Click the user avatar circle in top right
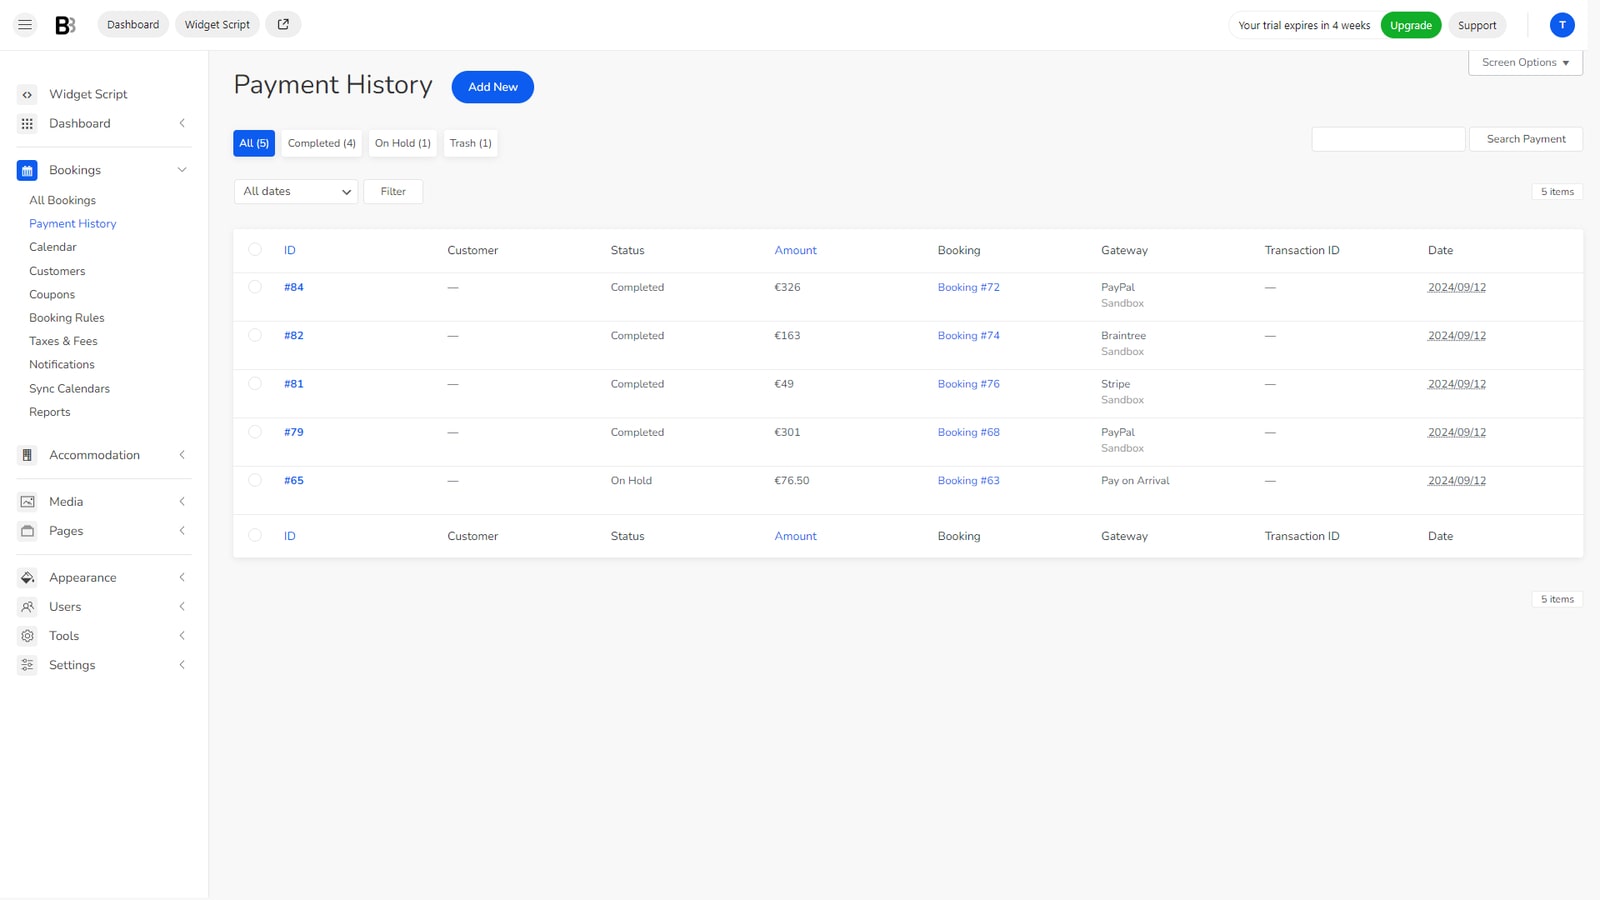Screen dimensions: 1600x900 point(1562,24)
